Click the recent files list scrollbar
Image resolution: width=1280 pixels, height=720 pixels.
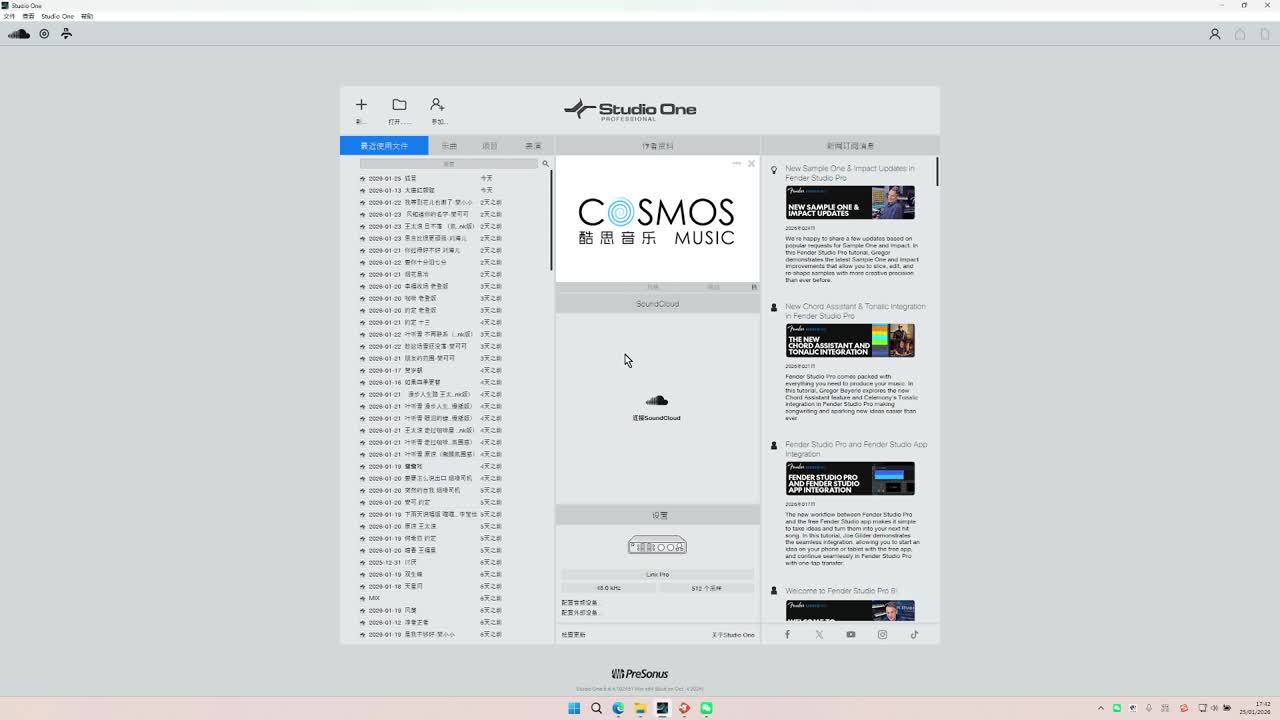click(551, 220)
